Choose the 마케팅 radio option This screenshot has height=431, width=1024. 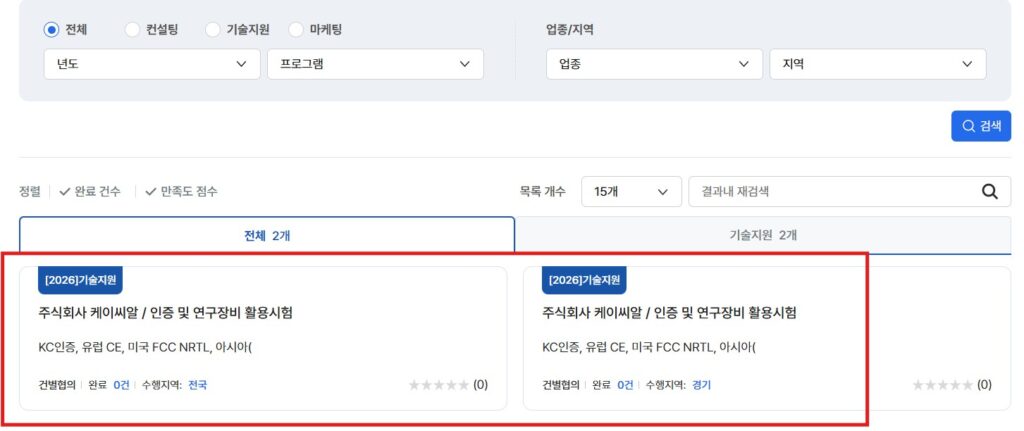[x=296, y=30]
